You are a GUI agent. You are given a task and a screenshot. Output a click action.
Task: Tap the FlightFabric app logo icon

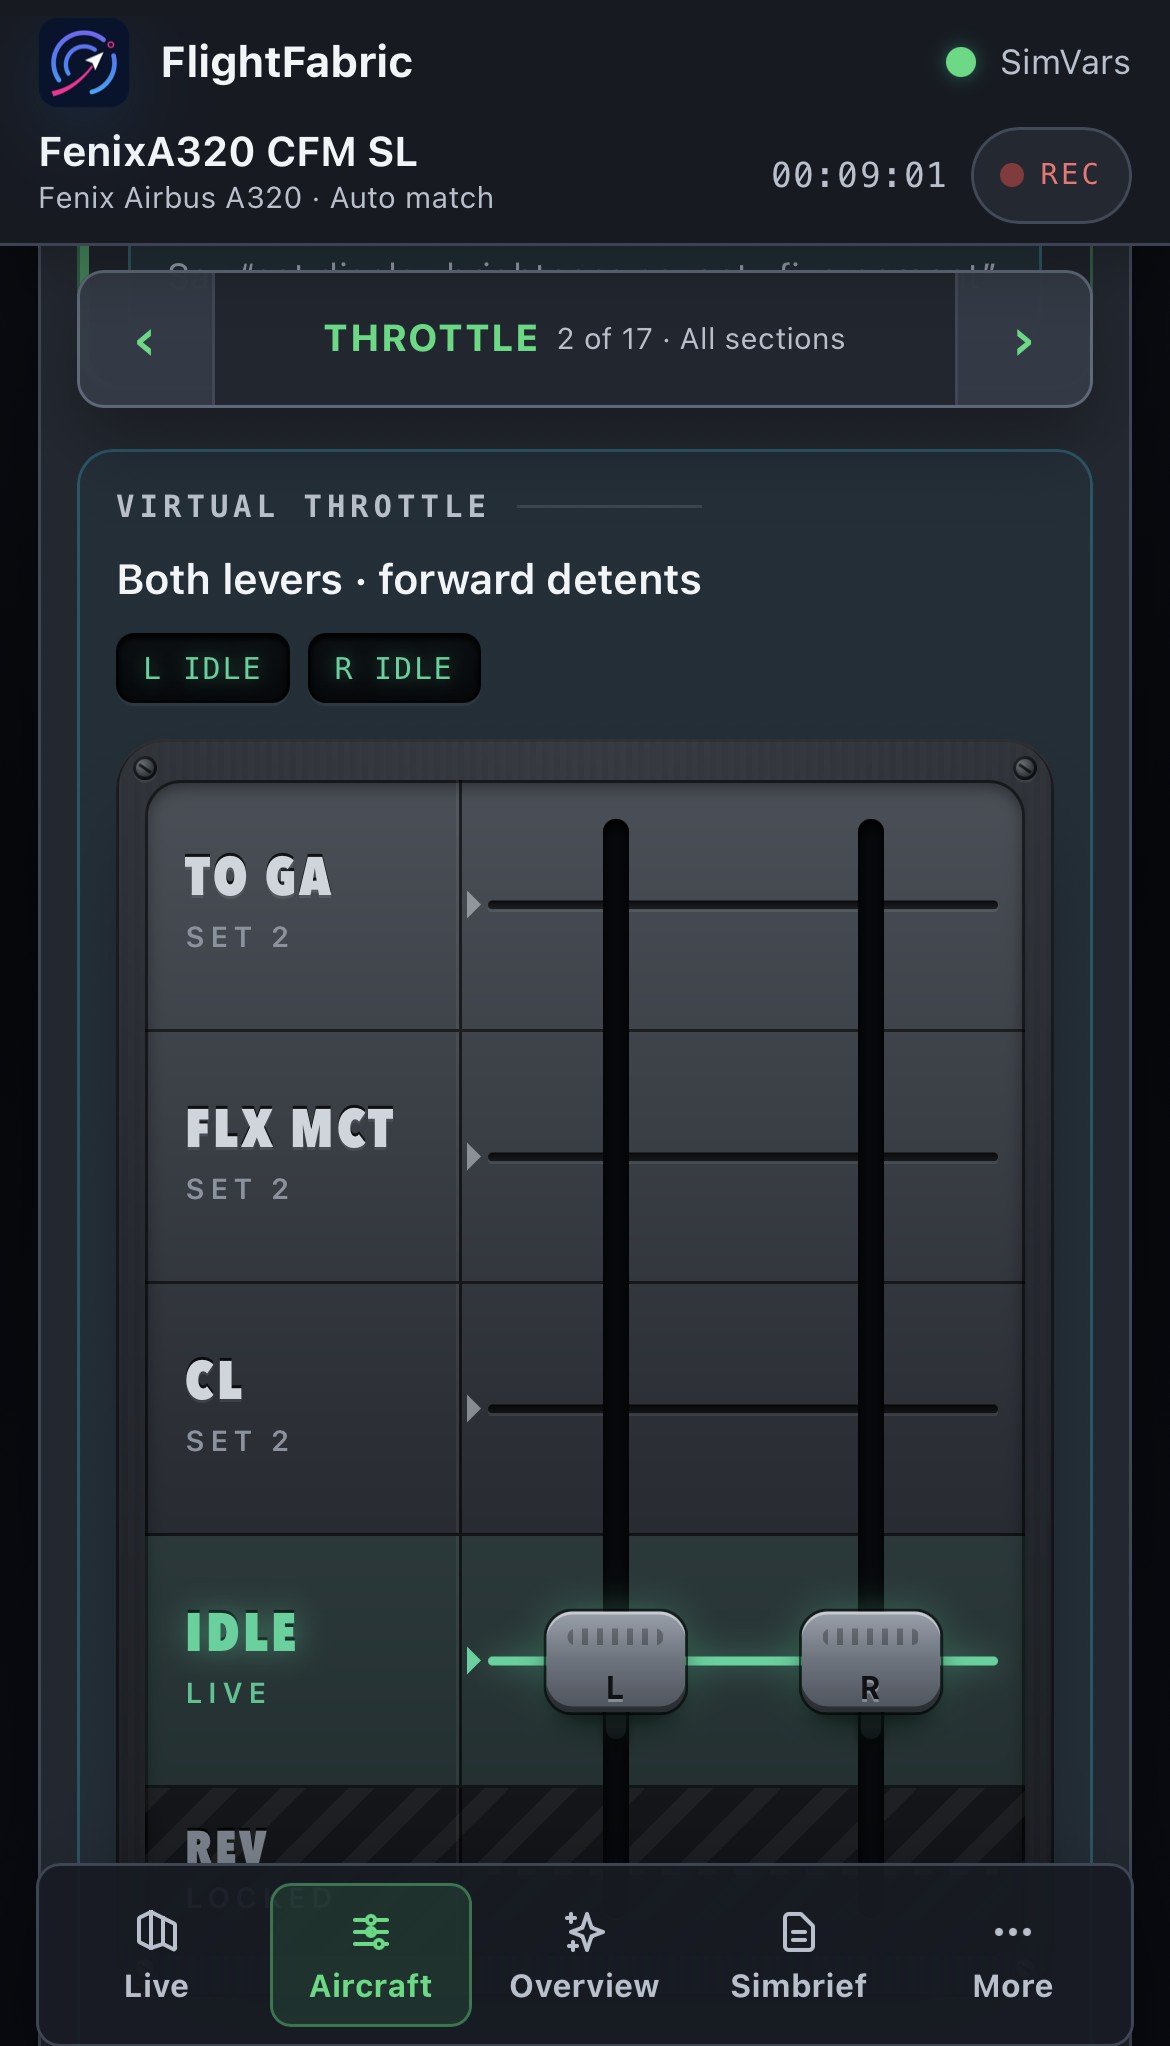tap(84, 62)
